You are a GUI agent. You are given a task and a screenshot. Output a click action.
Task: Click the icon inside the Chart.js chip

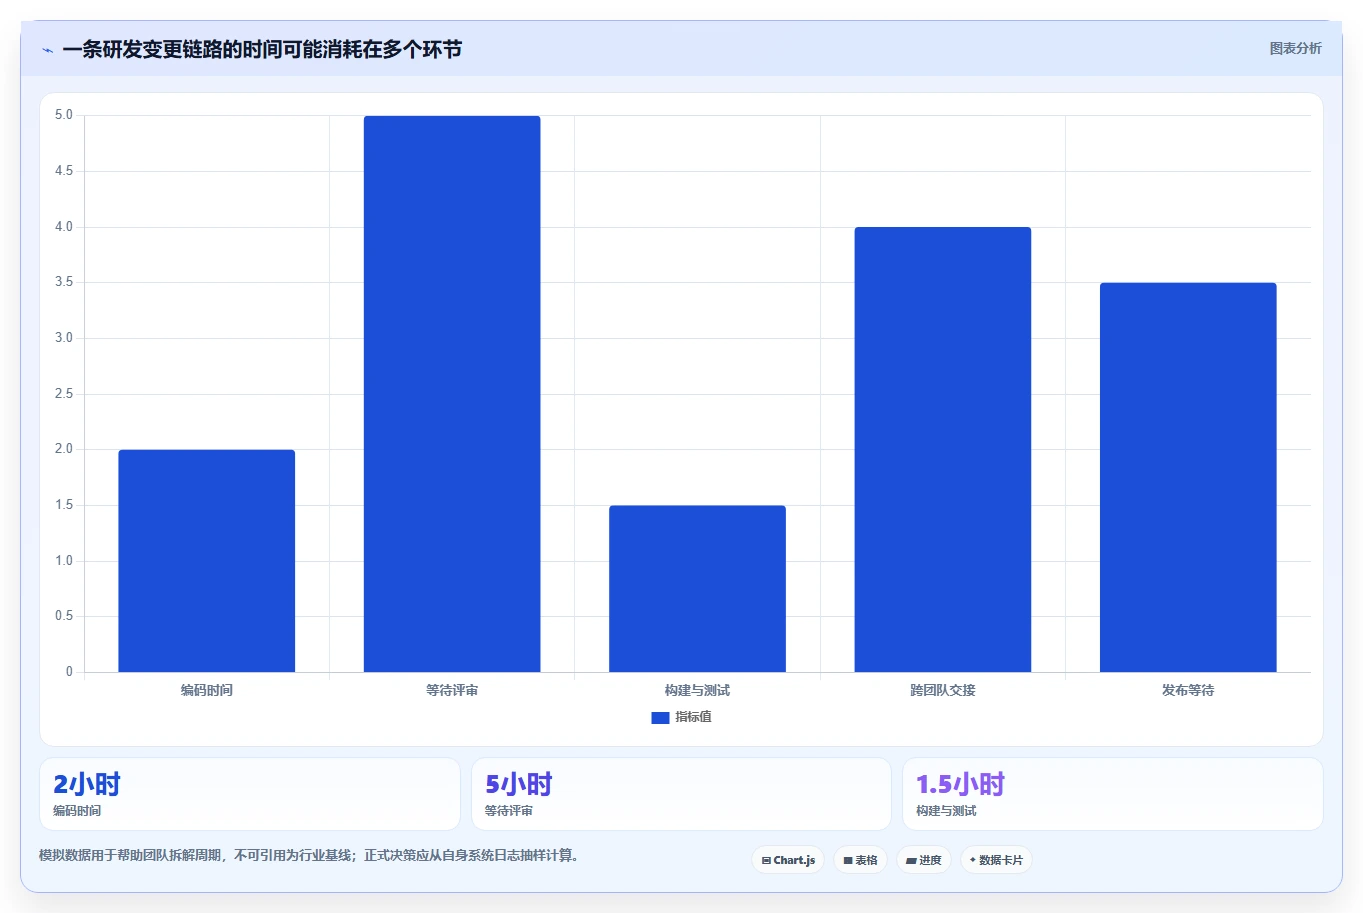point(766,860)
